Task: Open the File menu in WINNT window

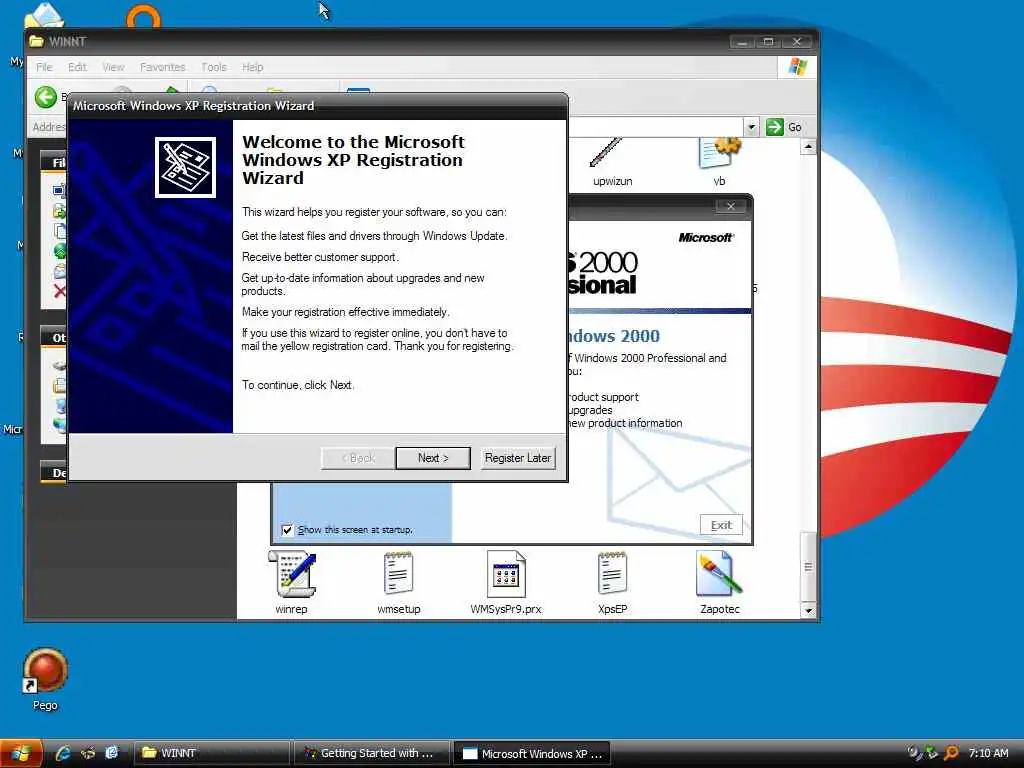Action: [44, 67]
